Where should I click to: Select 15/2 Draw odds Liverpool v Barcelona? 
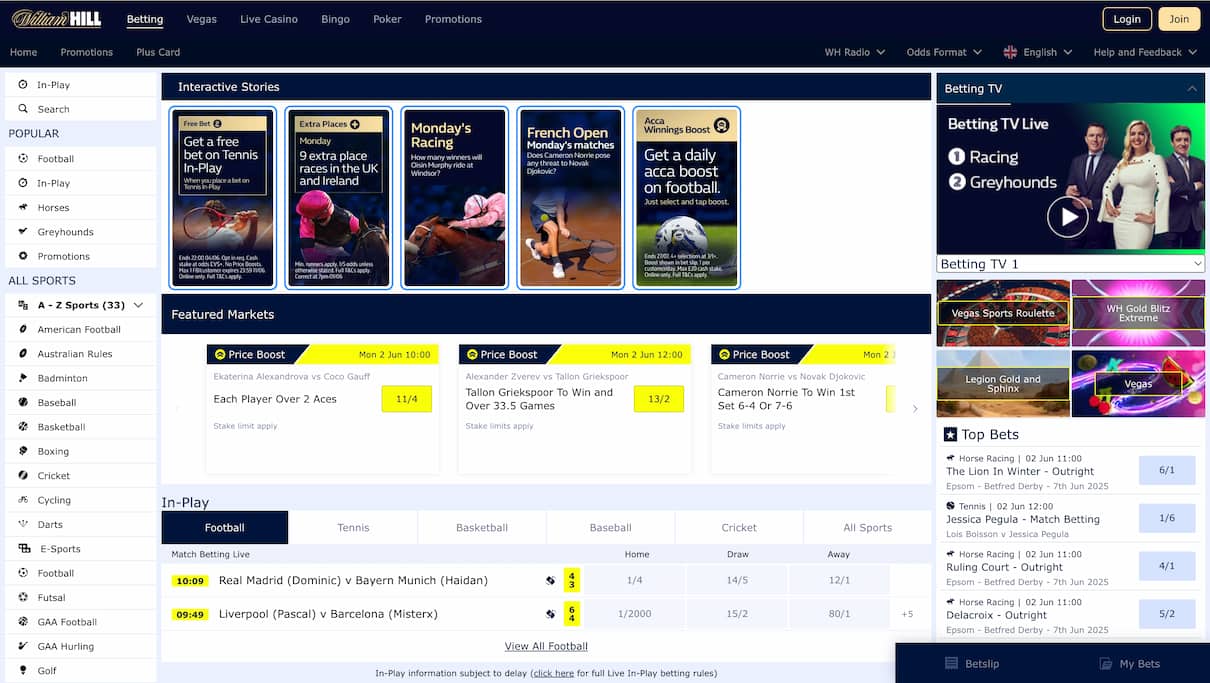[x=737, y=614]
